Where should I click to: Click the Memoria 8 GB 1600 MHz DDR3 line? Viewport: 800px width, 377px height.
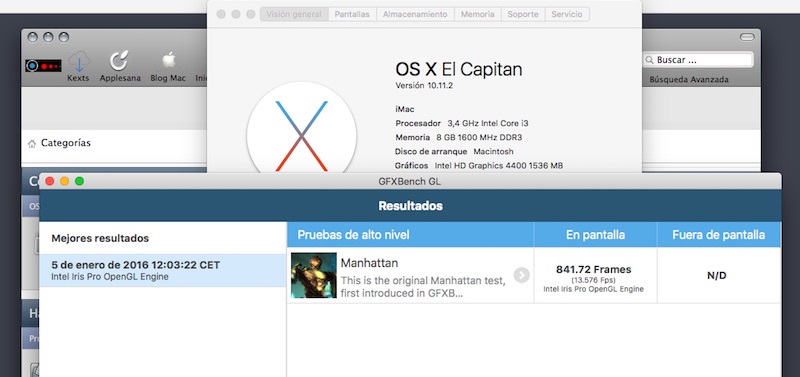459,138
